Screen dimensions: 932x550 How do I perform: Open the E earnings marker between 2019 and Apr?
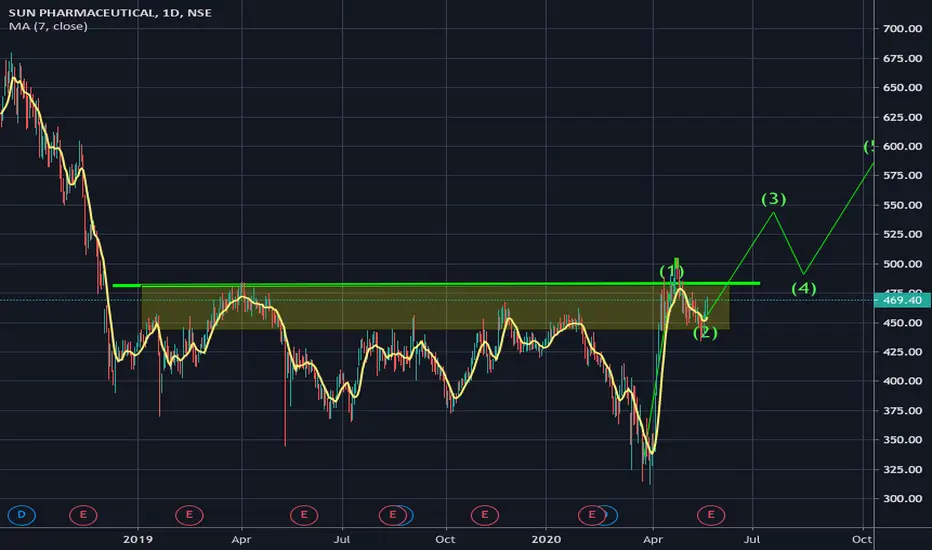[189, 515]
